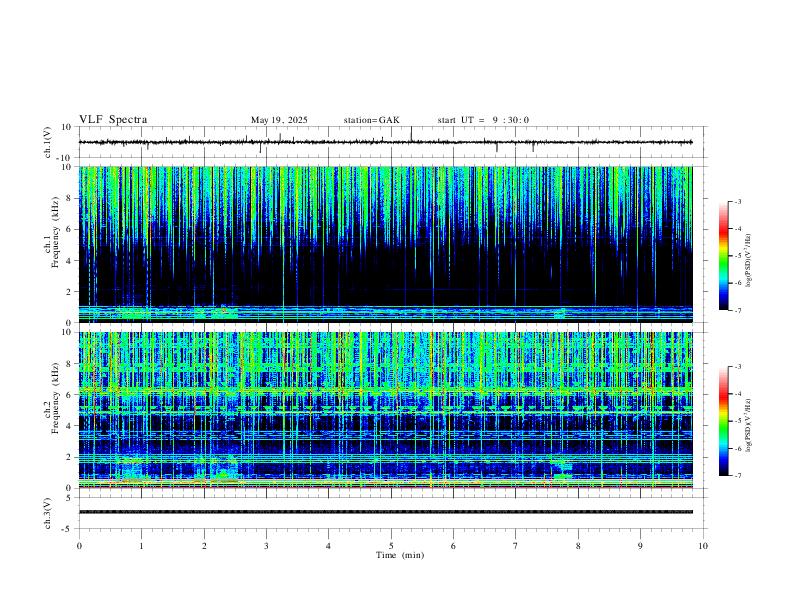Click the ch.1(V) waveform axis label
Screen dimensions: 792x612
pos(48,142)
